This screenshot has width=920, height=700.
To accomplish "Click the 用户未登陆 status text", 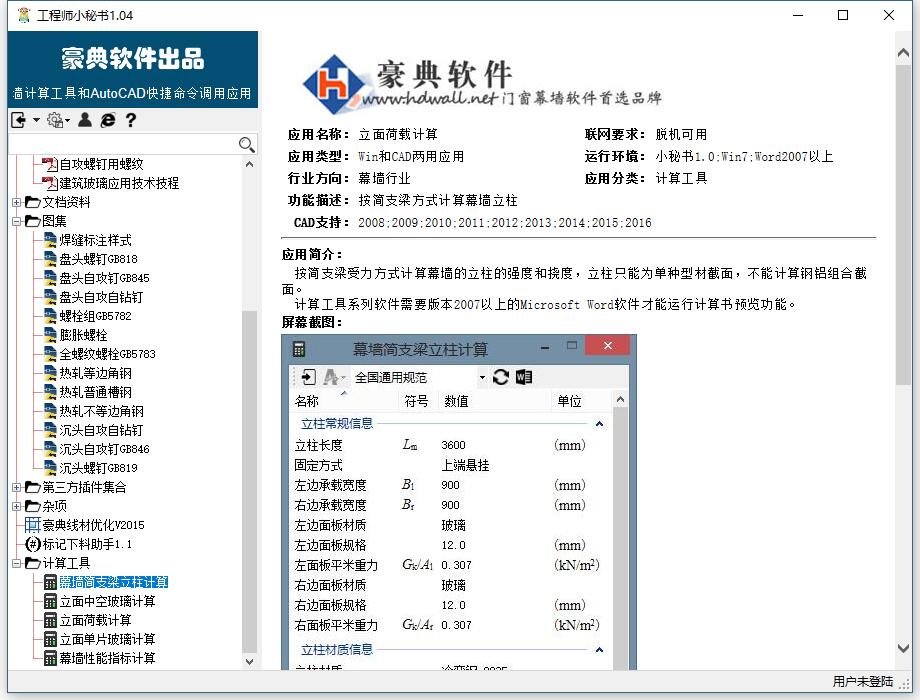I will [x=862, y=682].
